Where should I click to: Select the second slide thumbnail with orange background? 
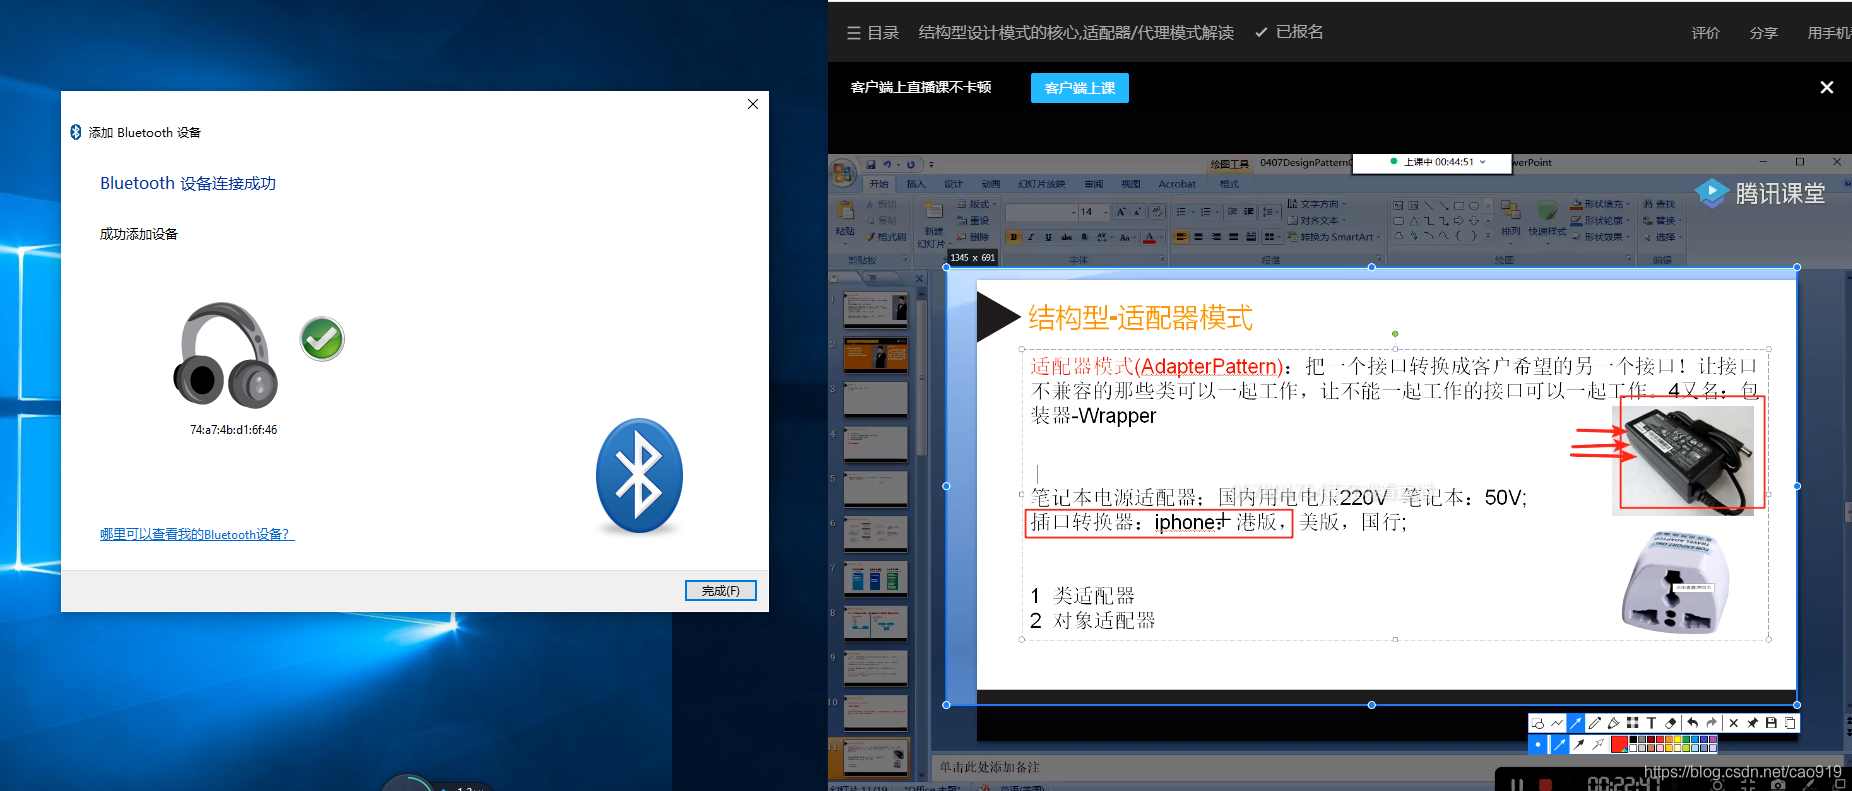pos(875,355)
